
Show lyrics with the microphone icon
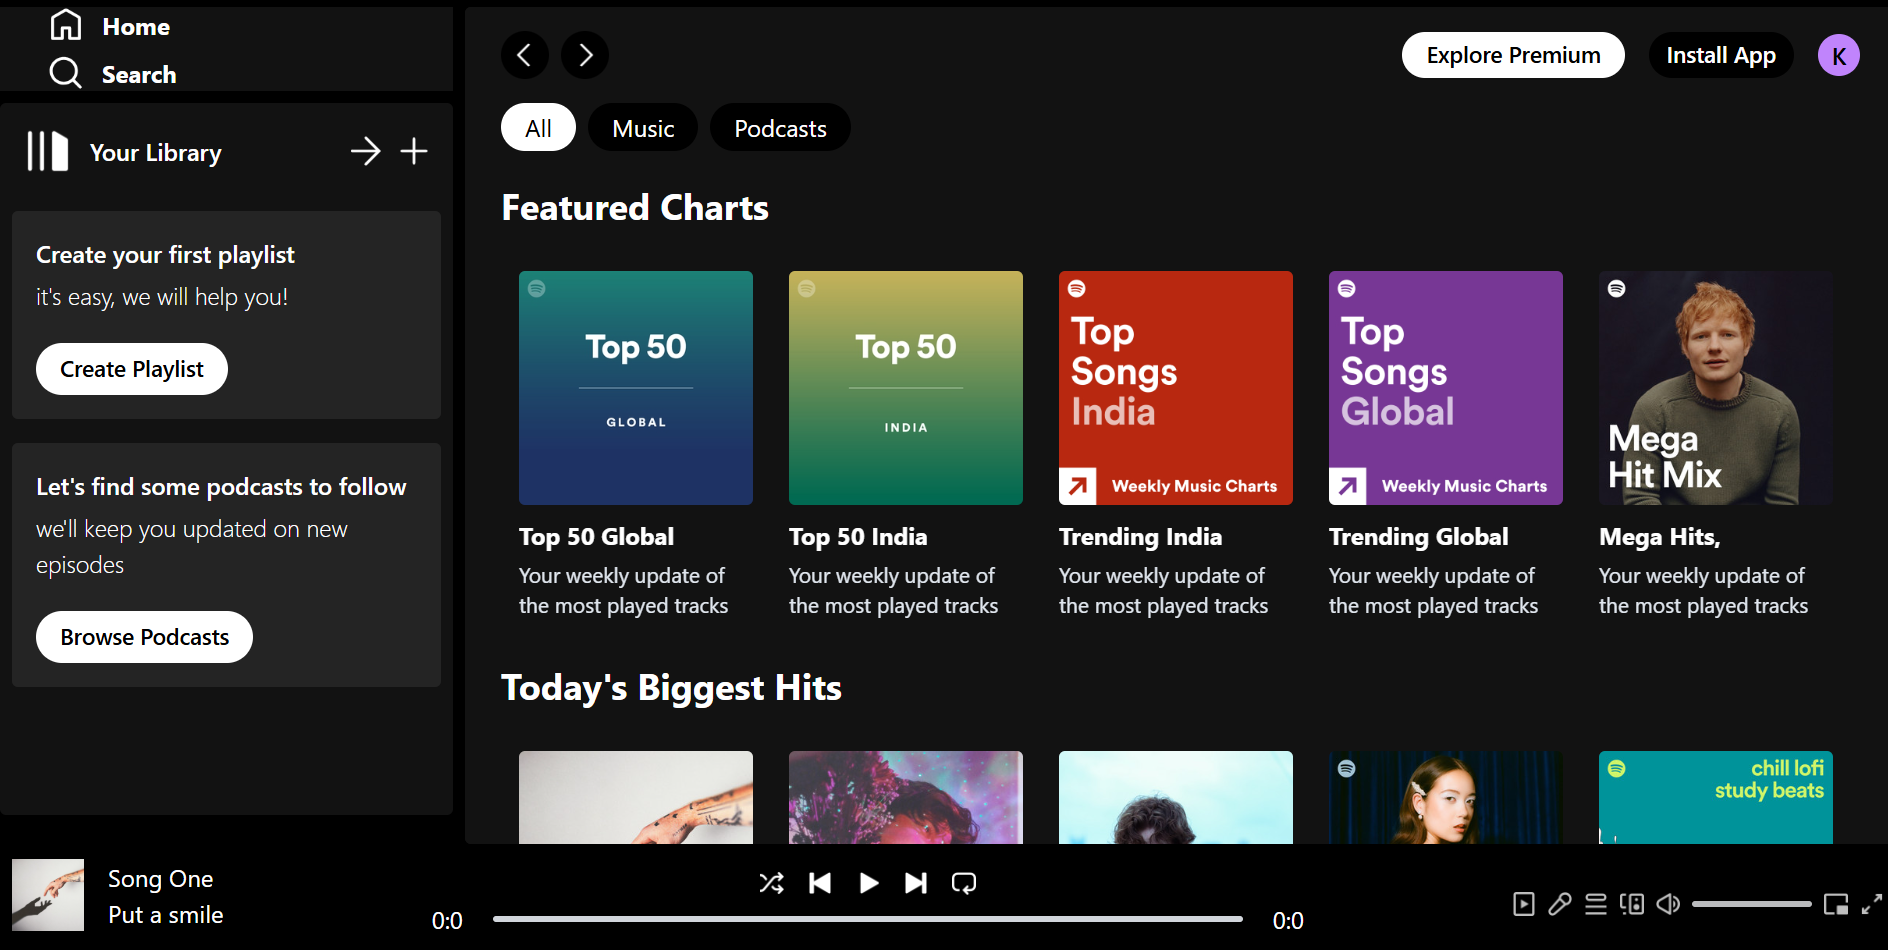[x=1560, y=905]
